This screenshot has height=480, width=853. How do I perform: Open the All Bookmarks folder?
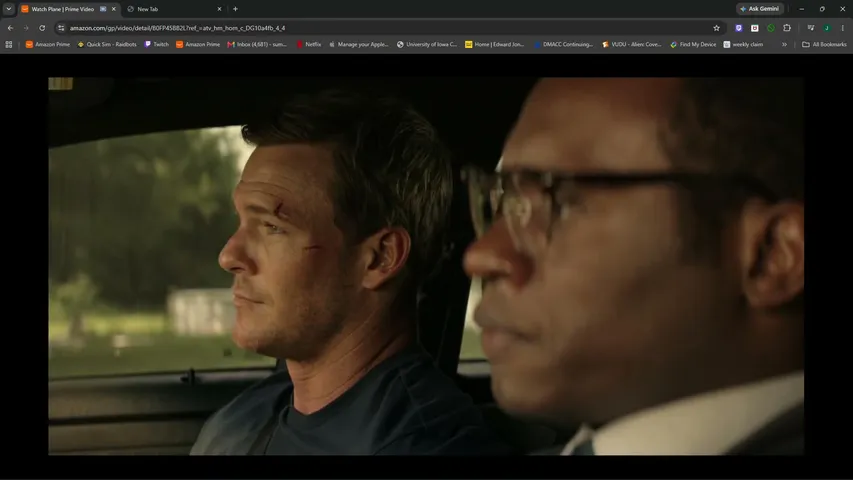[825, 44]
